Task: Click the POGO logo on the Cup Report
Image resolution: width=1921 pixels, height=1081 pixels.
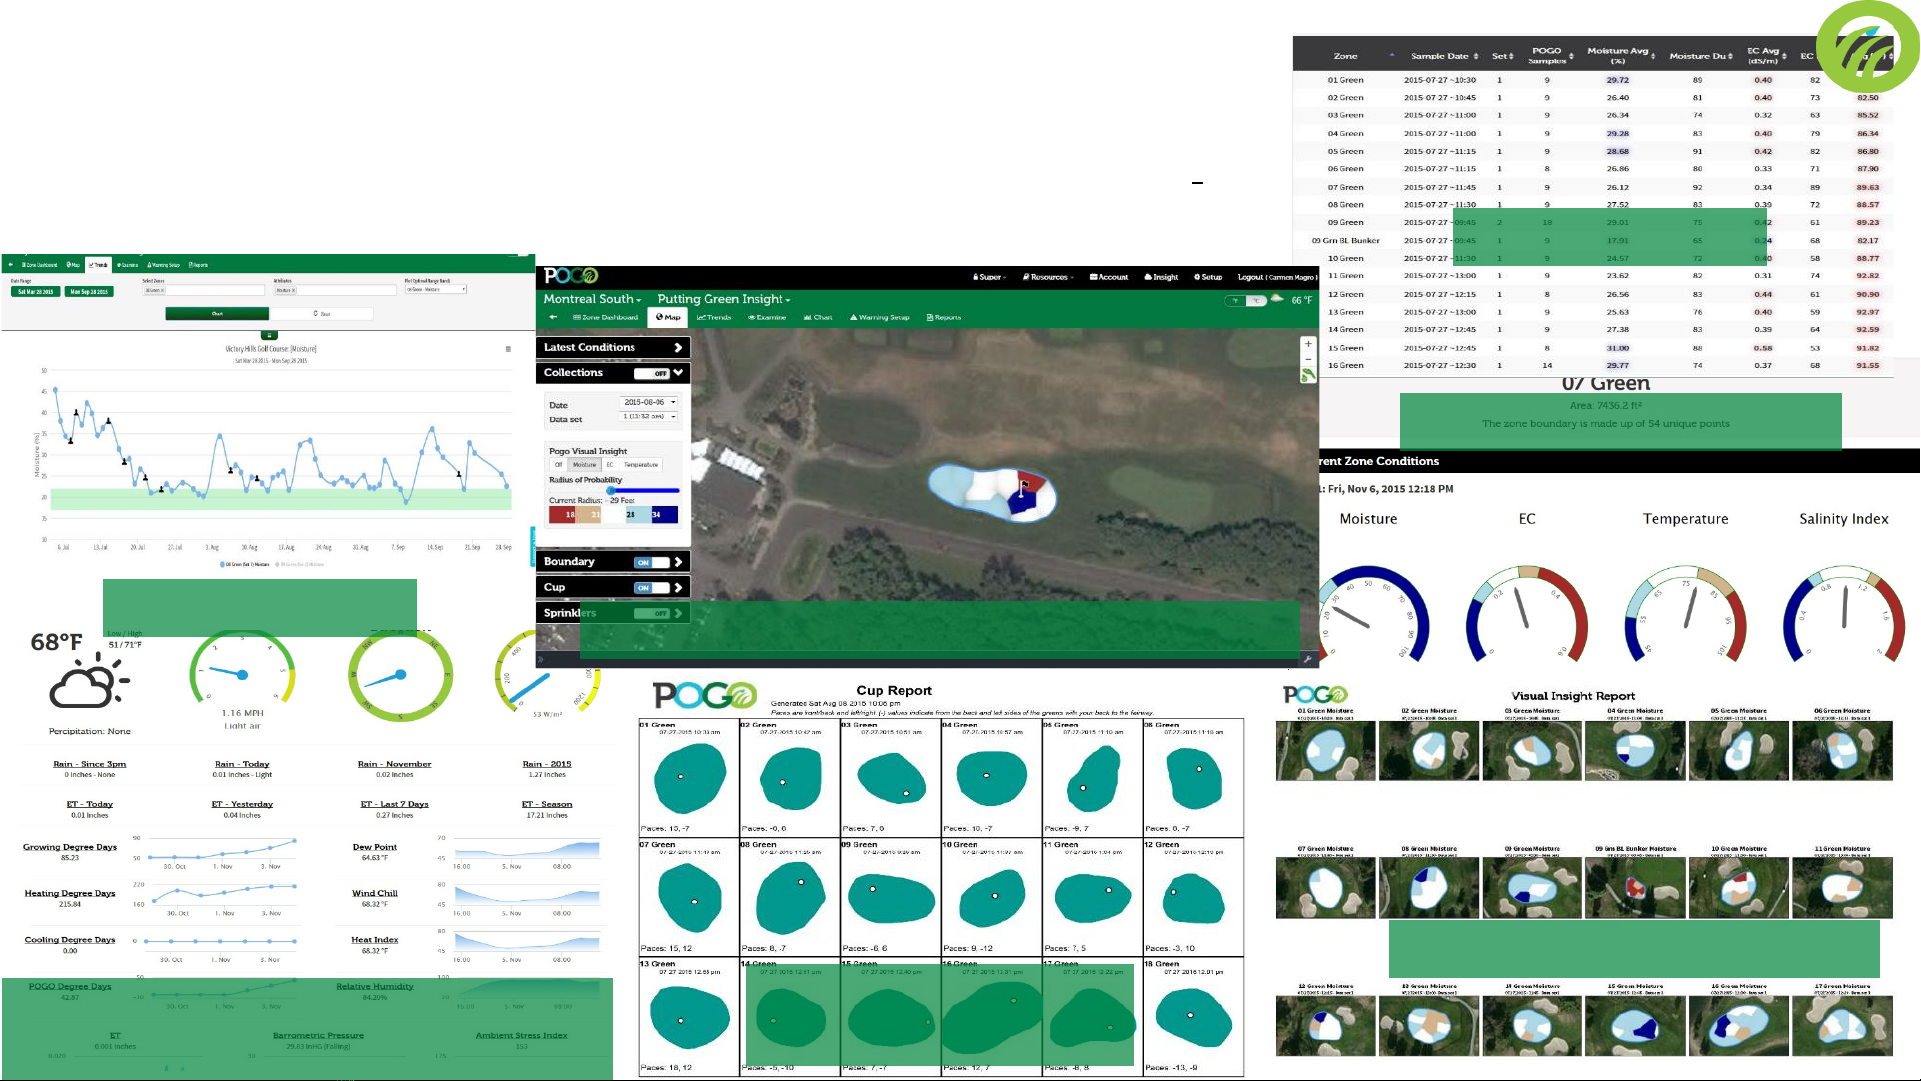Action: 704,695
